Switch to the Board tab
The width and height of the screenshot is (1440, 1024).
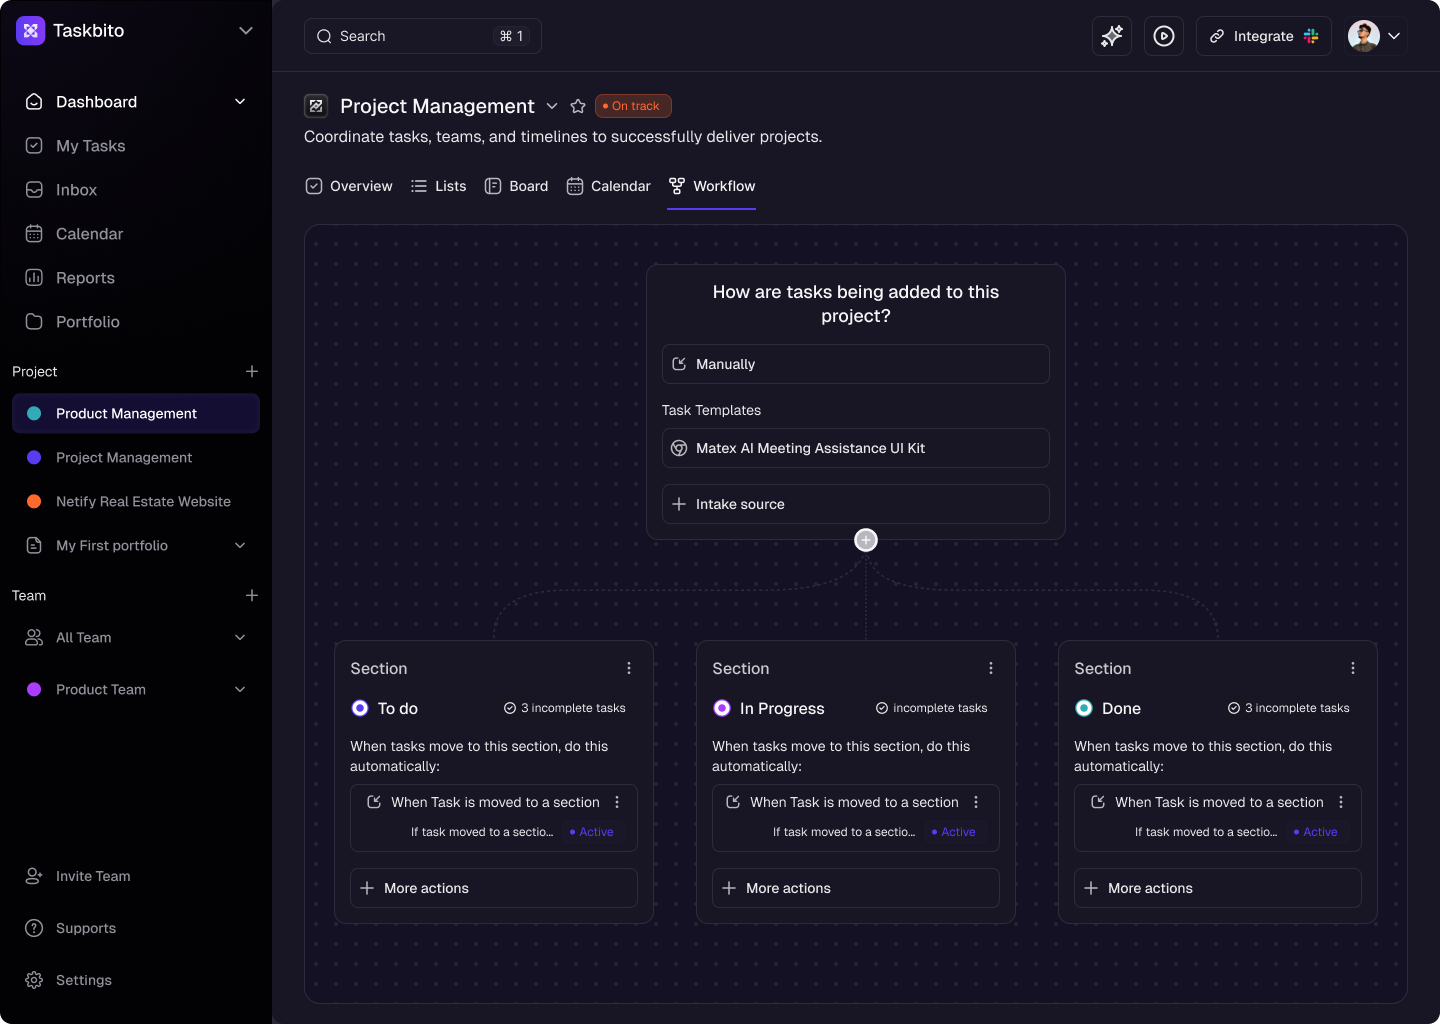click(517, 186)
